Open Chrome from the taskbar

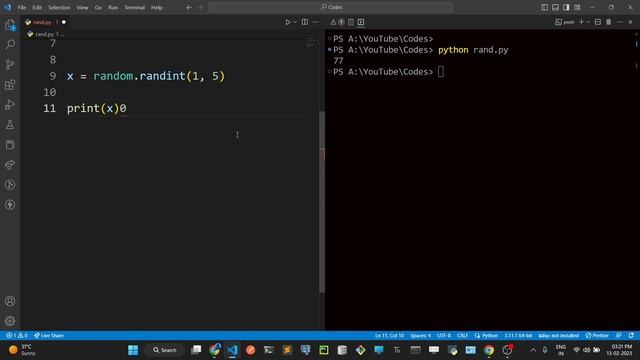click(x=489, y=350)
